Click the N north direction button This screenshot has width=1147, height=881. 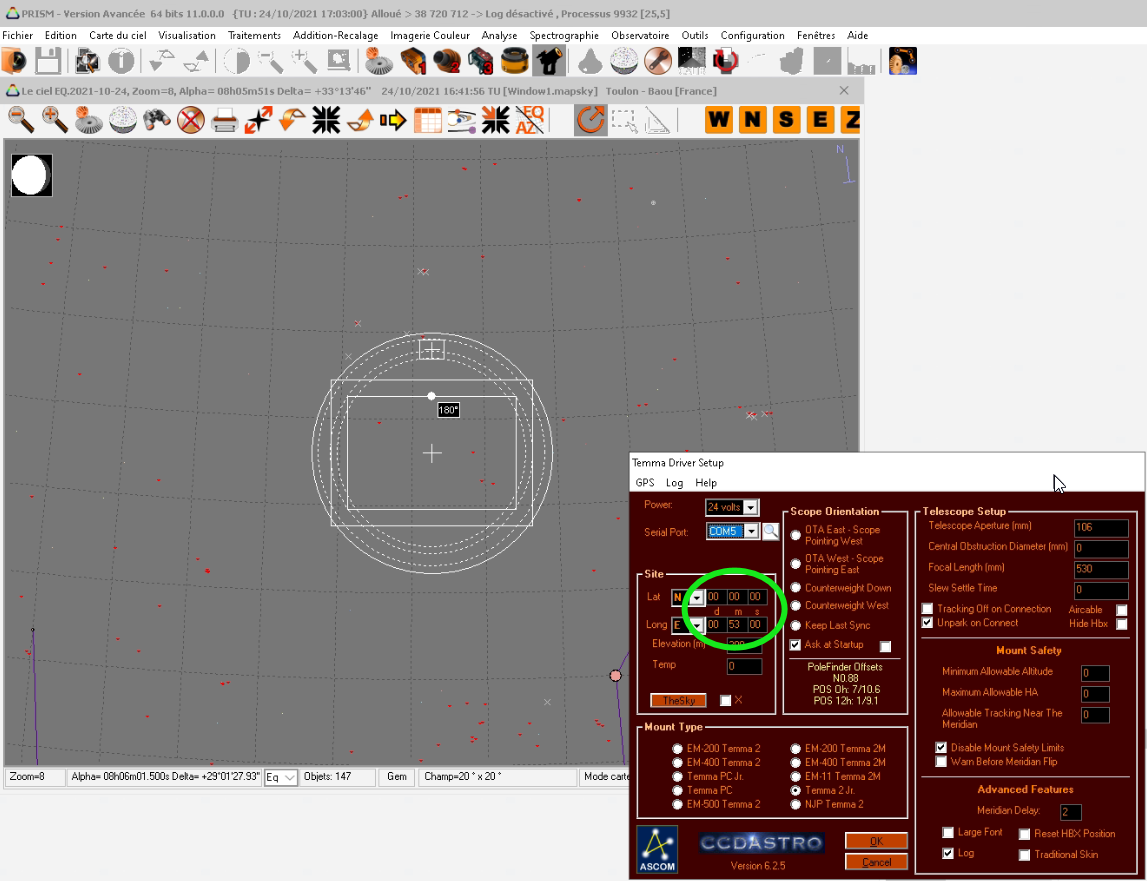tap(752, 121)
